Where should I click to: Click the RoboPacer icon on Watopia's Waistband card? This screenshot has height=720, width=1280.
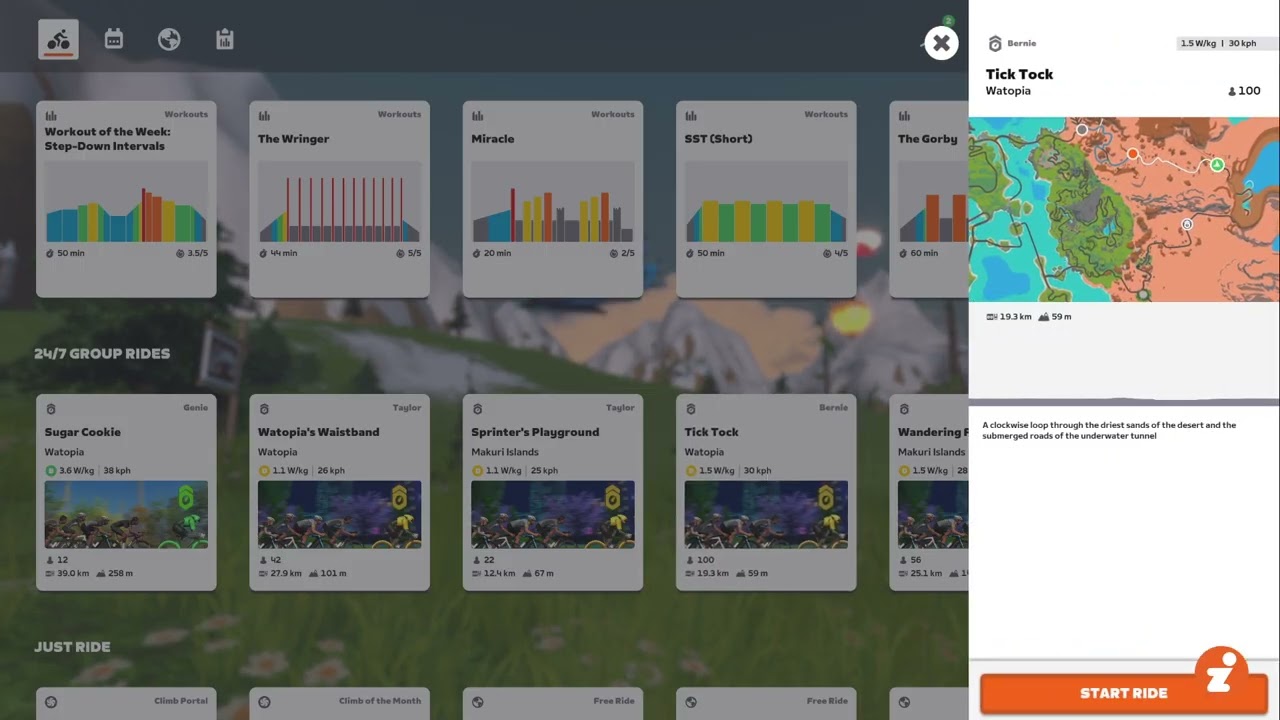point(264,409)
